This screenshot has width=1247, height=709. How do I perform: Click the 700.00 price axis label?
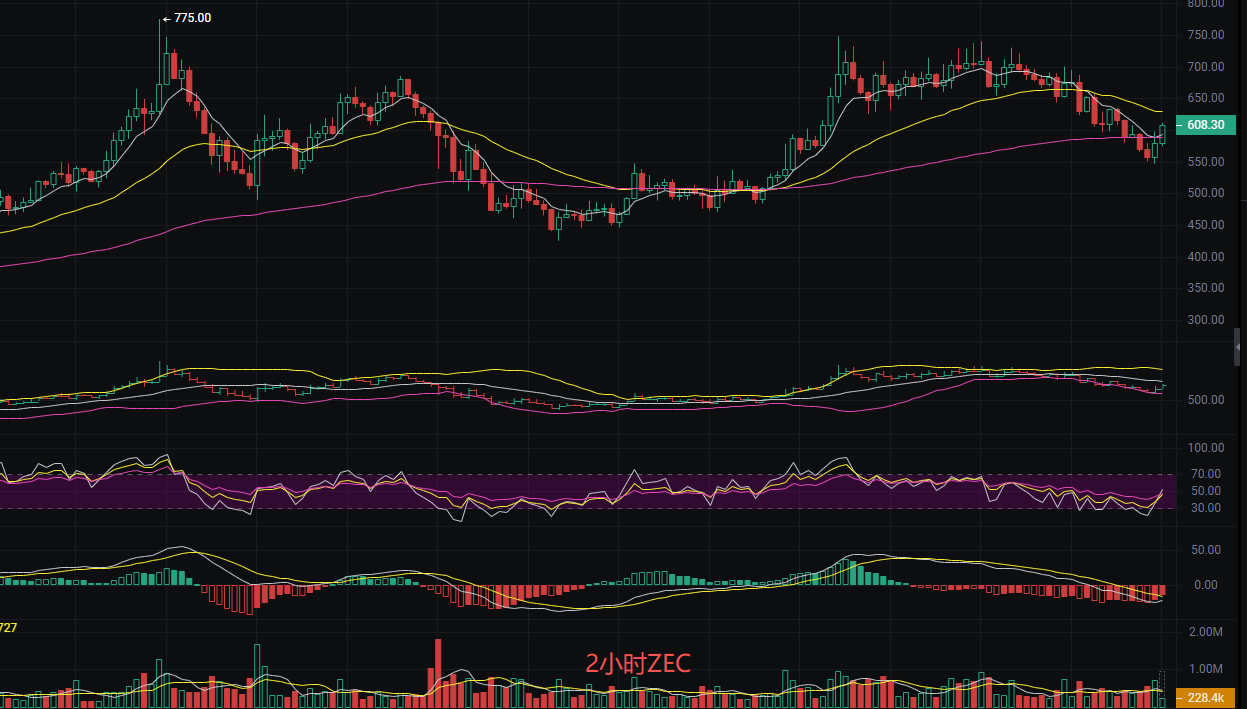1205,67
